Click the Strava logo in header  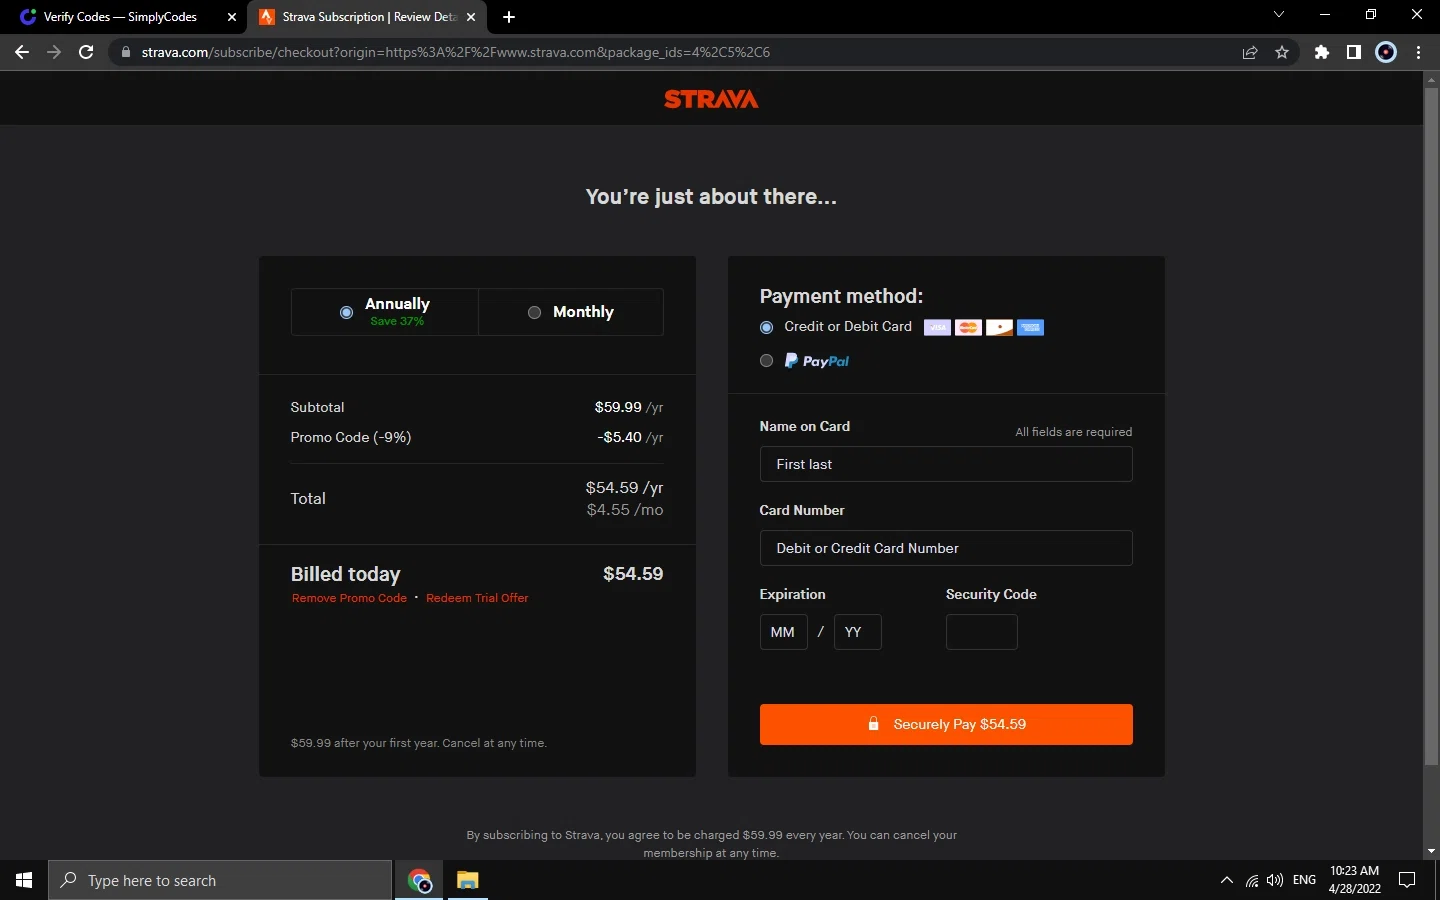click(711, 99)
